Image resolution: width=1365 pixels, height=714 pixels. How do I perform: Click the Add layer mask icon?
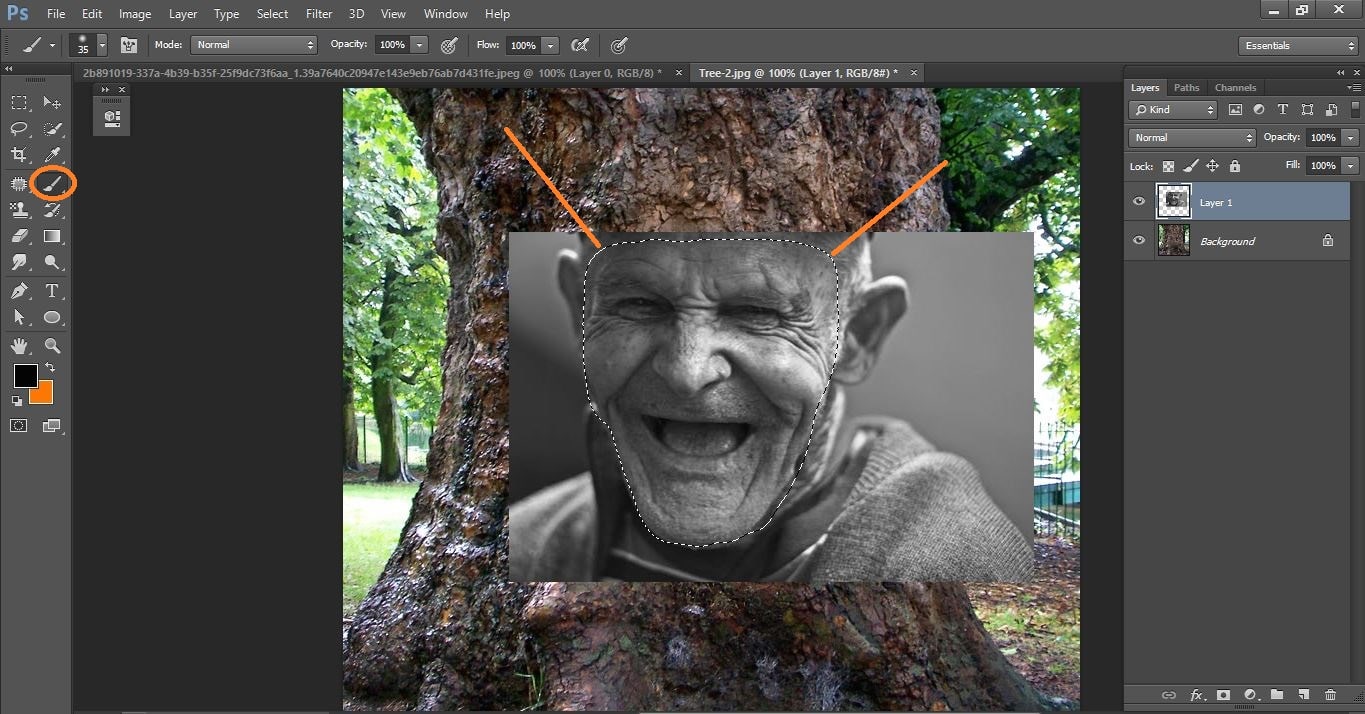[1223, 695]
